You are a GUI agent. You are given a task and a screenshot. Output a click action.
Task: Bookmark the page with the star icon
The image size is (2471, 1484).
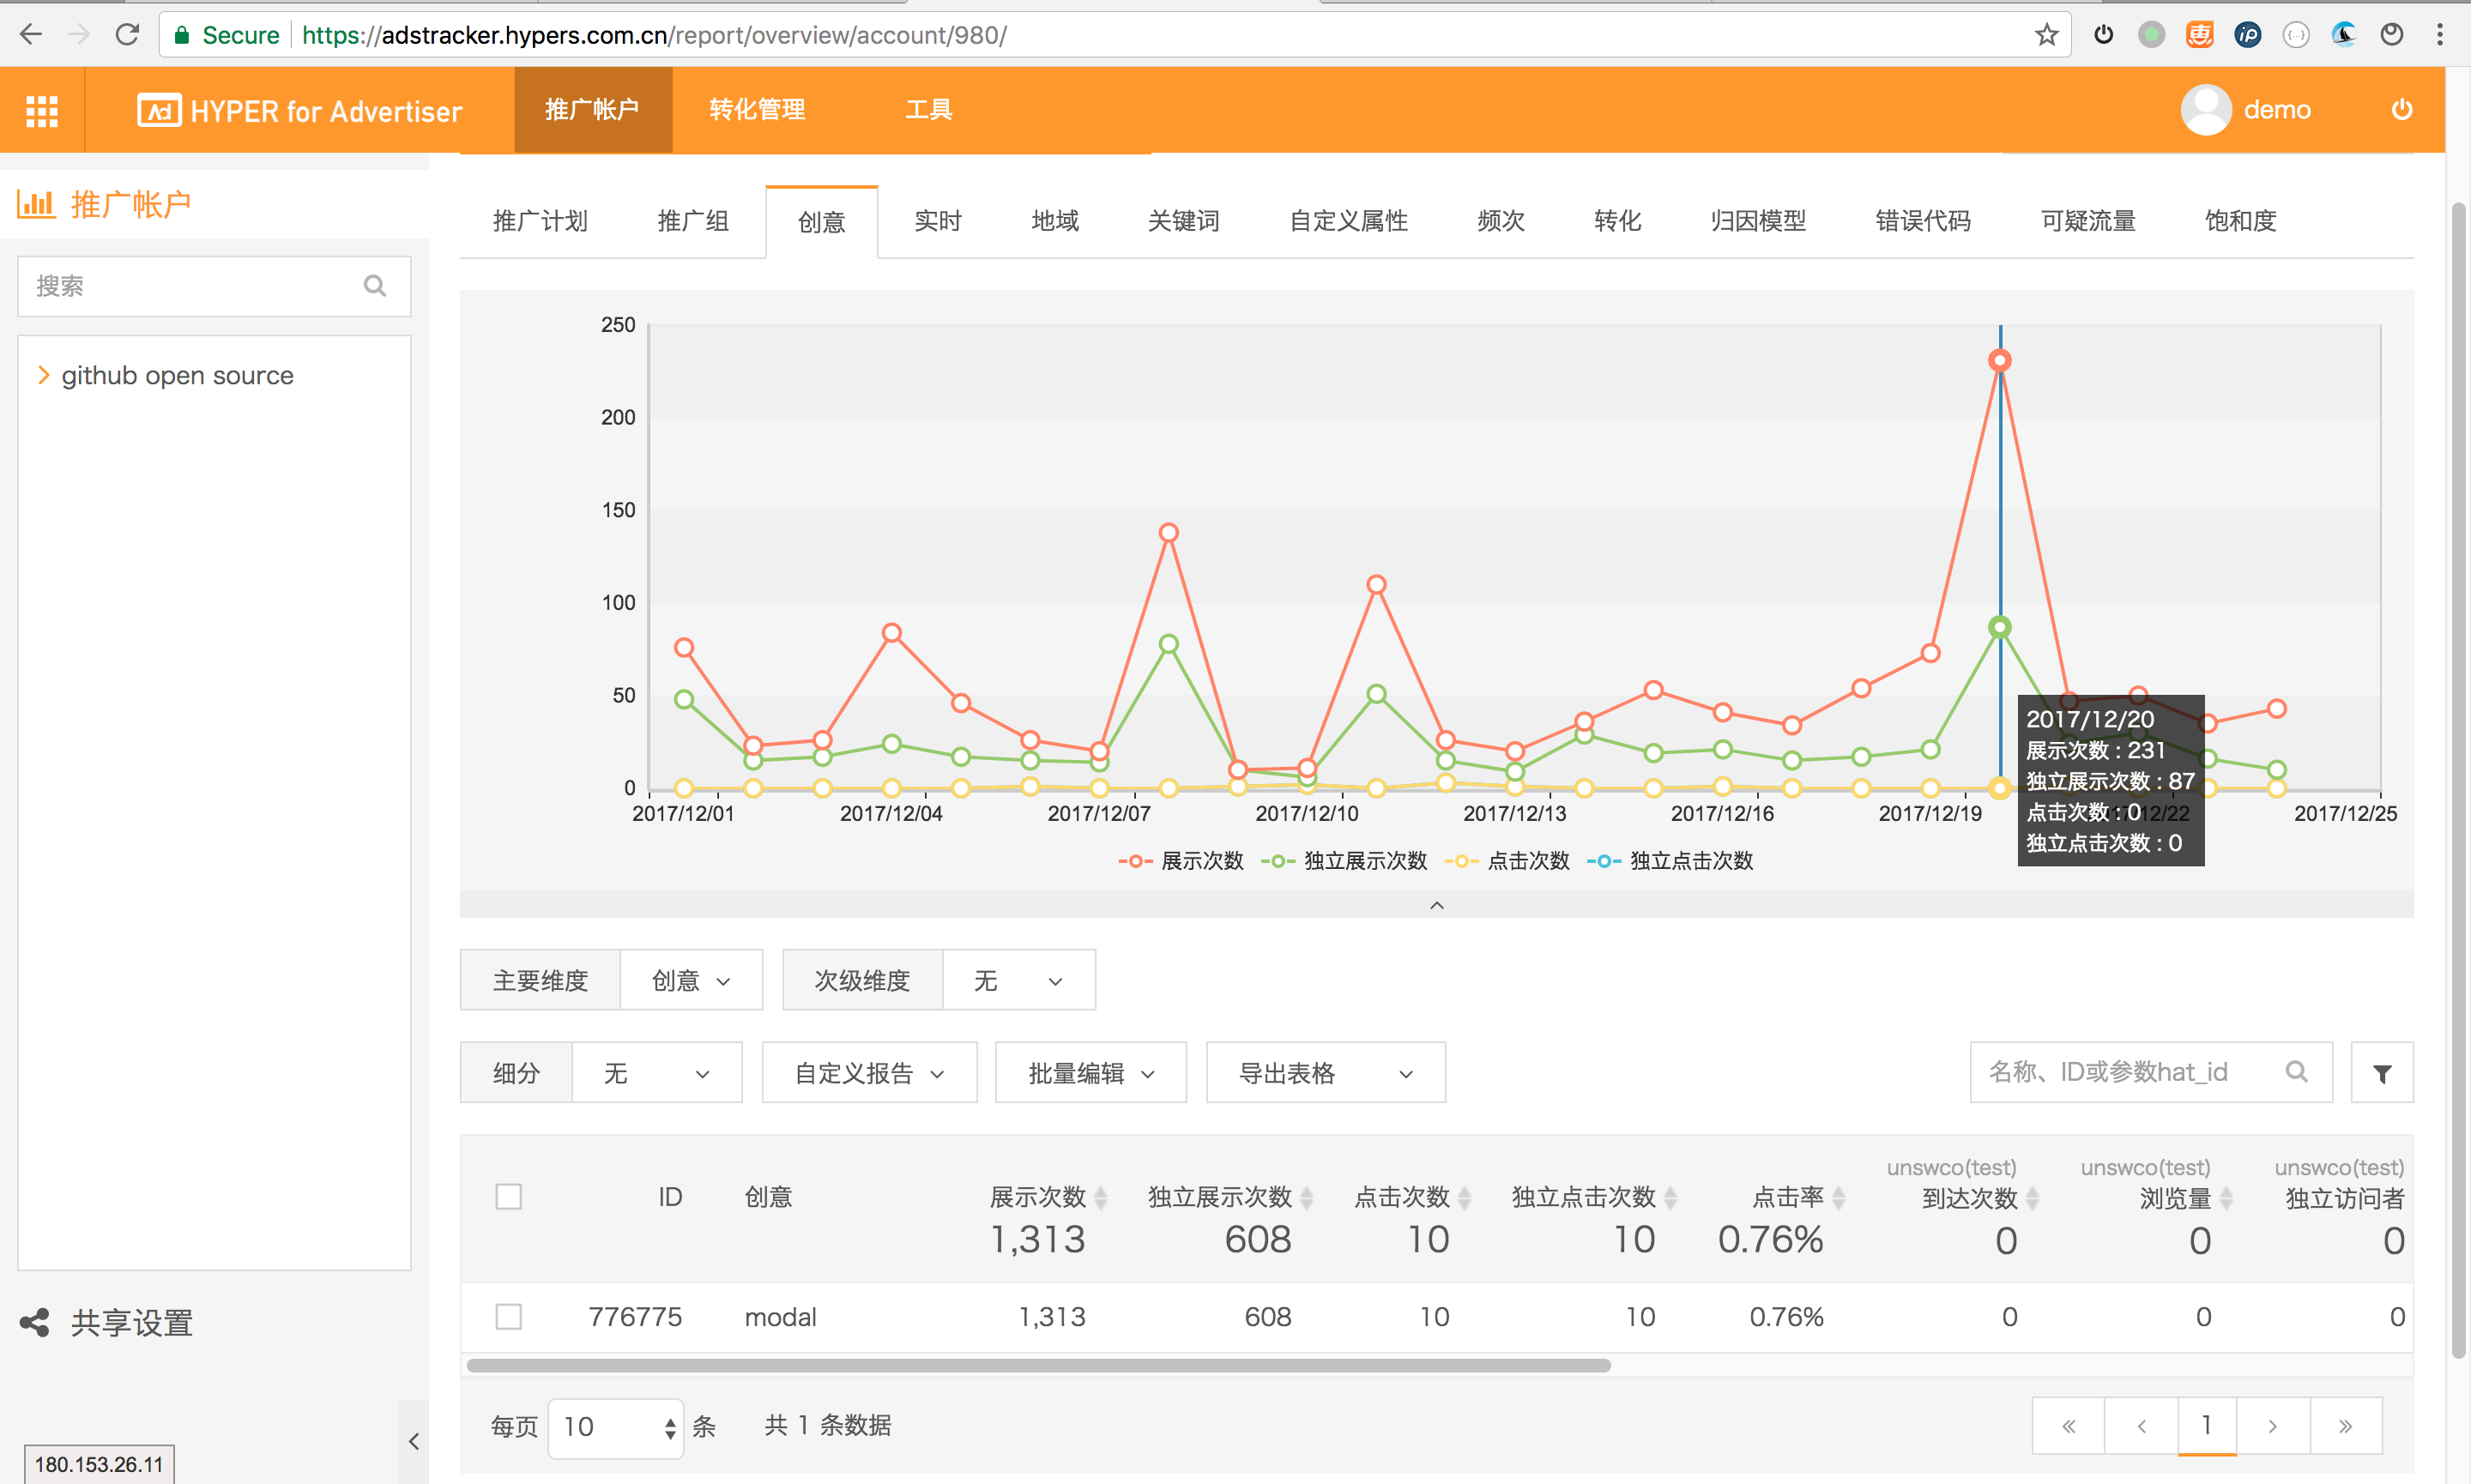[x=2046, y=35]
